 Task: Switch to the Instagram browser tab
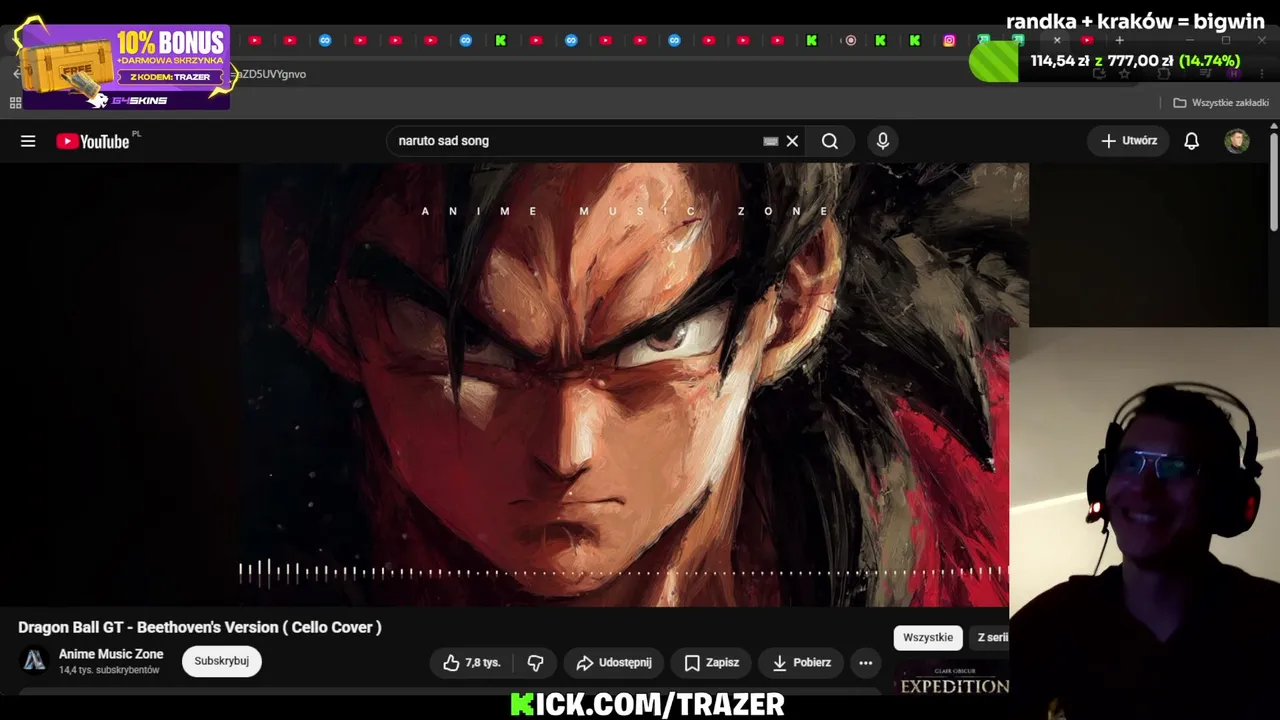tap(949, 40)
